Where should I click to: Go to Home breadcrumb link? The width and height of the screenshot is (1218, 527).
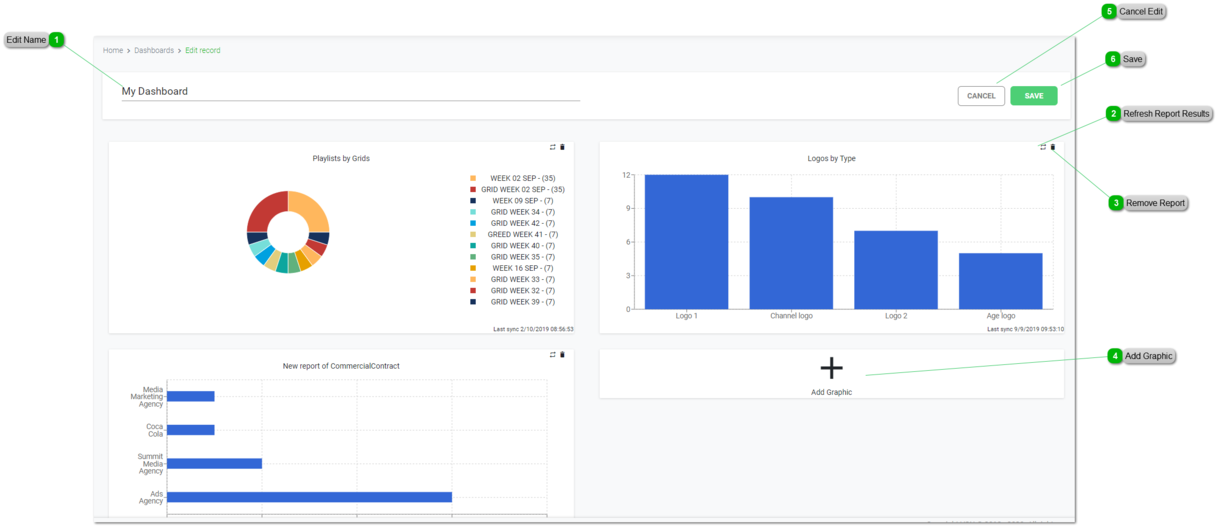click(113, 50)
